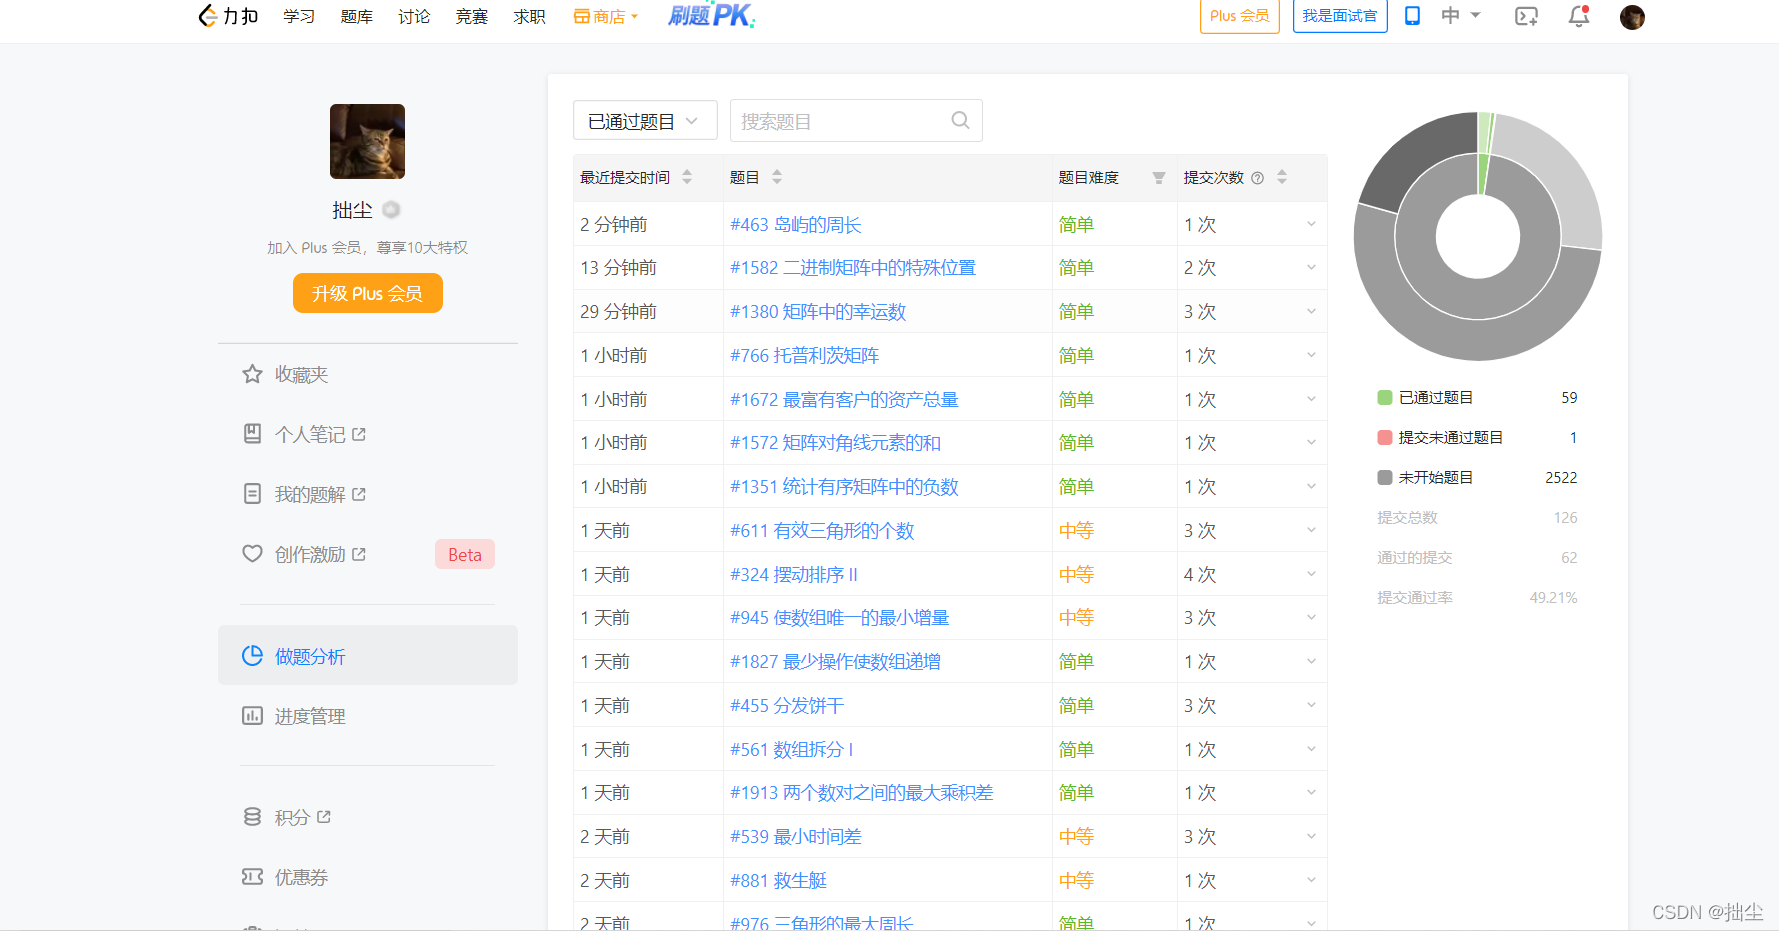The height and width of the screenshot is (931, 1779).
Task: Click the 收藏夹 star icon
Action: 252,374
